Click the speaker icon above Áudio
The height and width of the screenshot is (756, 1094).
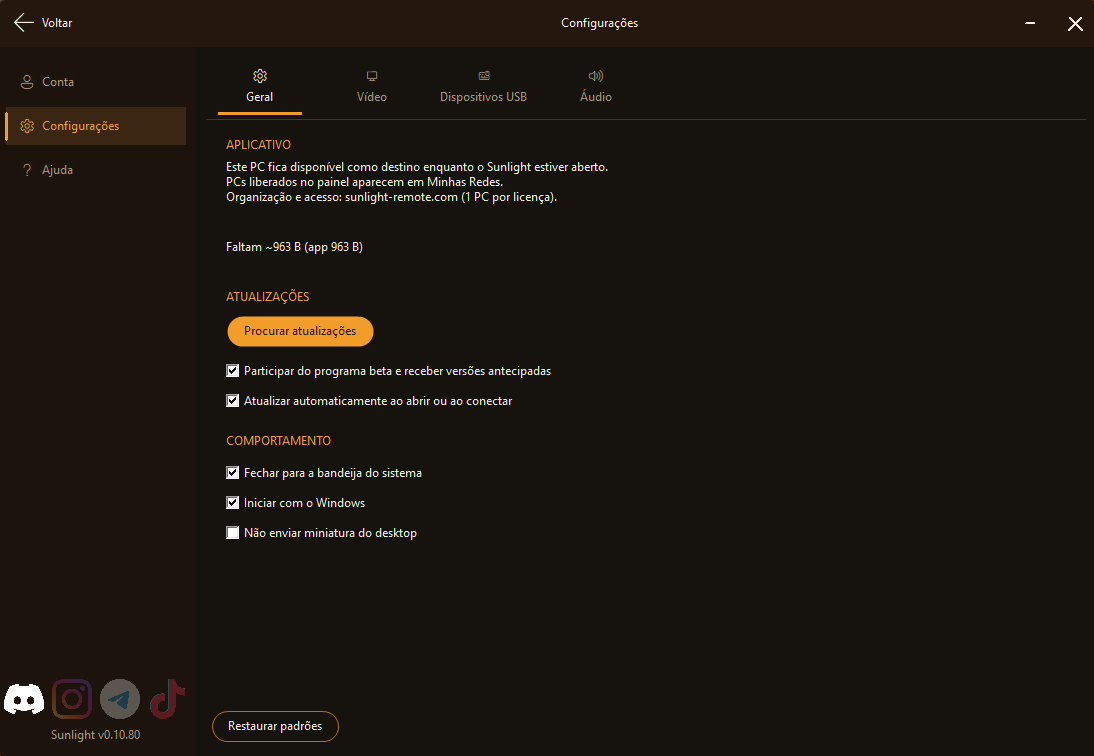tap(596, 75)
